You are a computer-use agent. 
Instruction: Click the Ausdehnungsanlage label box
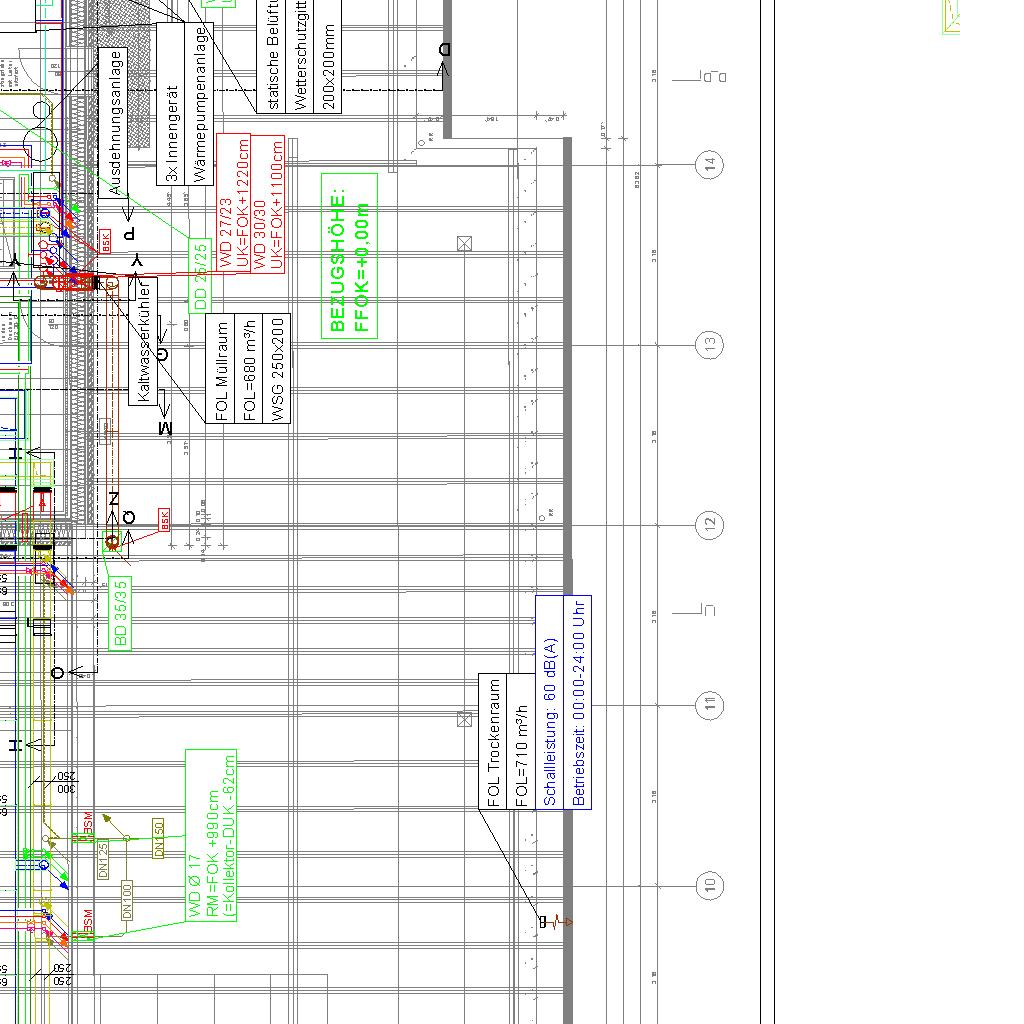[113, 122]
